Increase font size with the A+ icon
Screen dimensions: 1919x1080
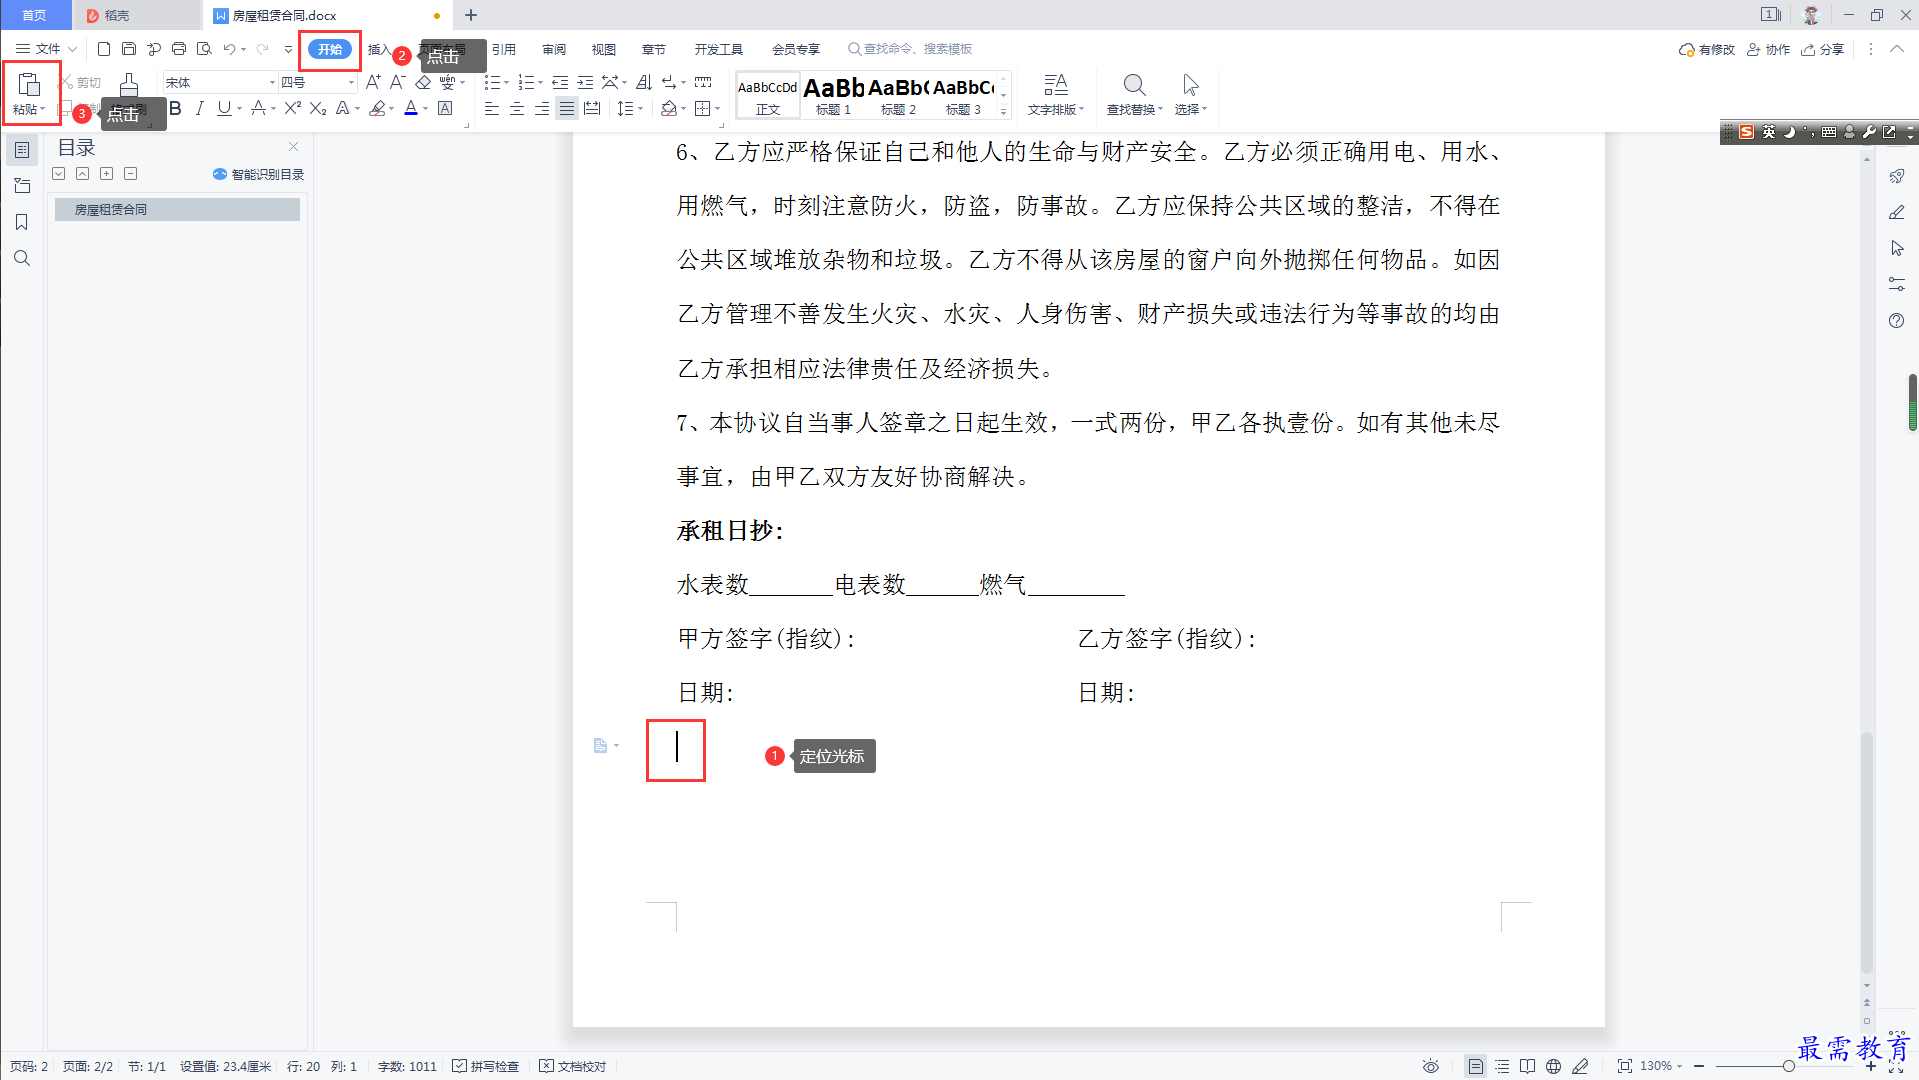click(373, 82)
